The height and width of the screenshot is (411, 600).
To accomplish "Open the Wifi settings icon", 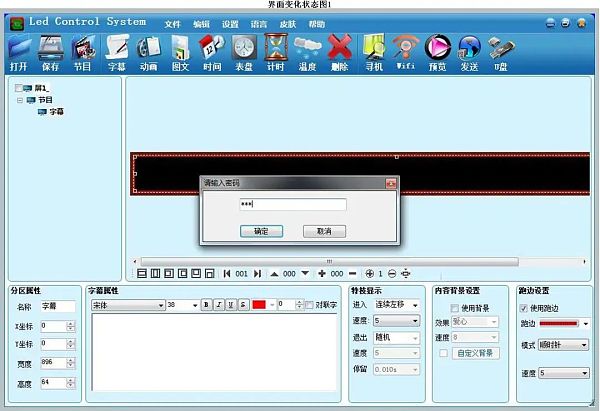I will pyautogui.click(x=405, y=51).
